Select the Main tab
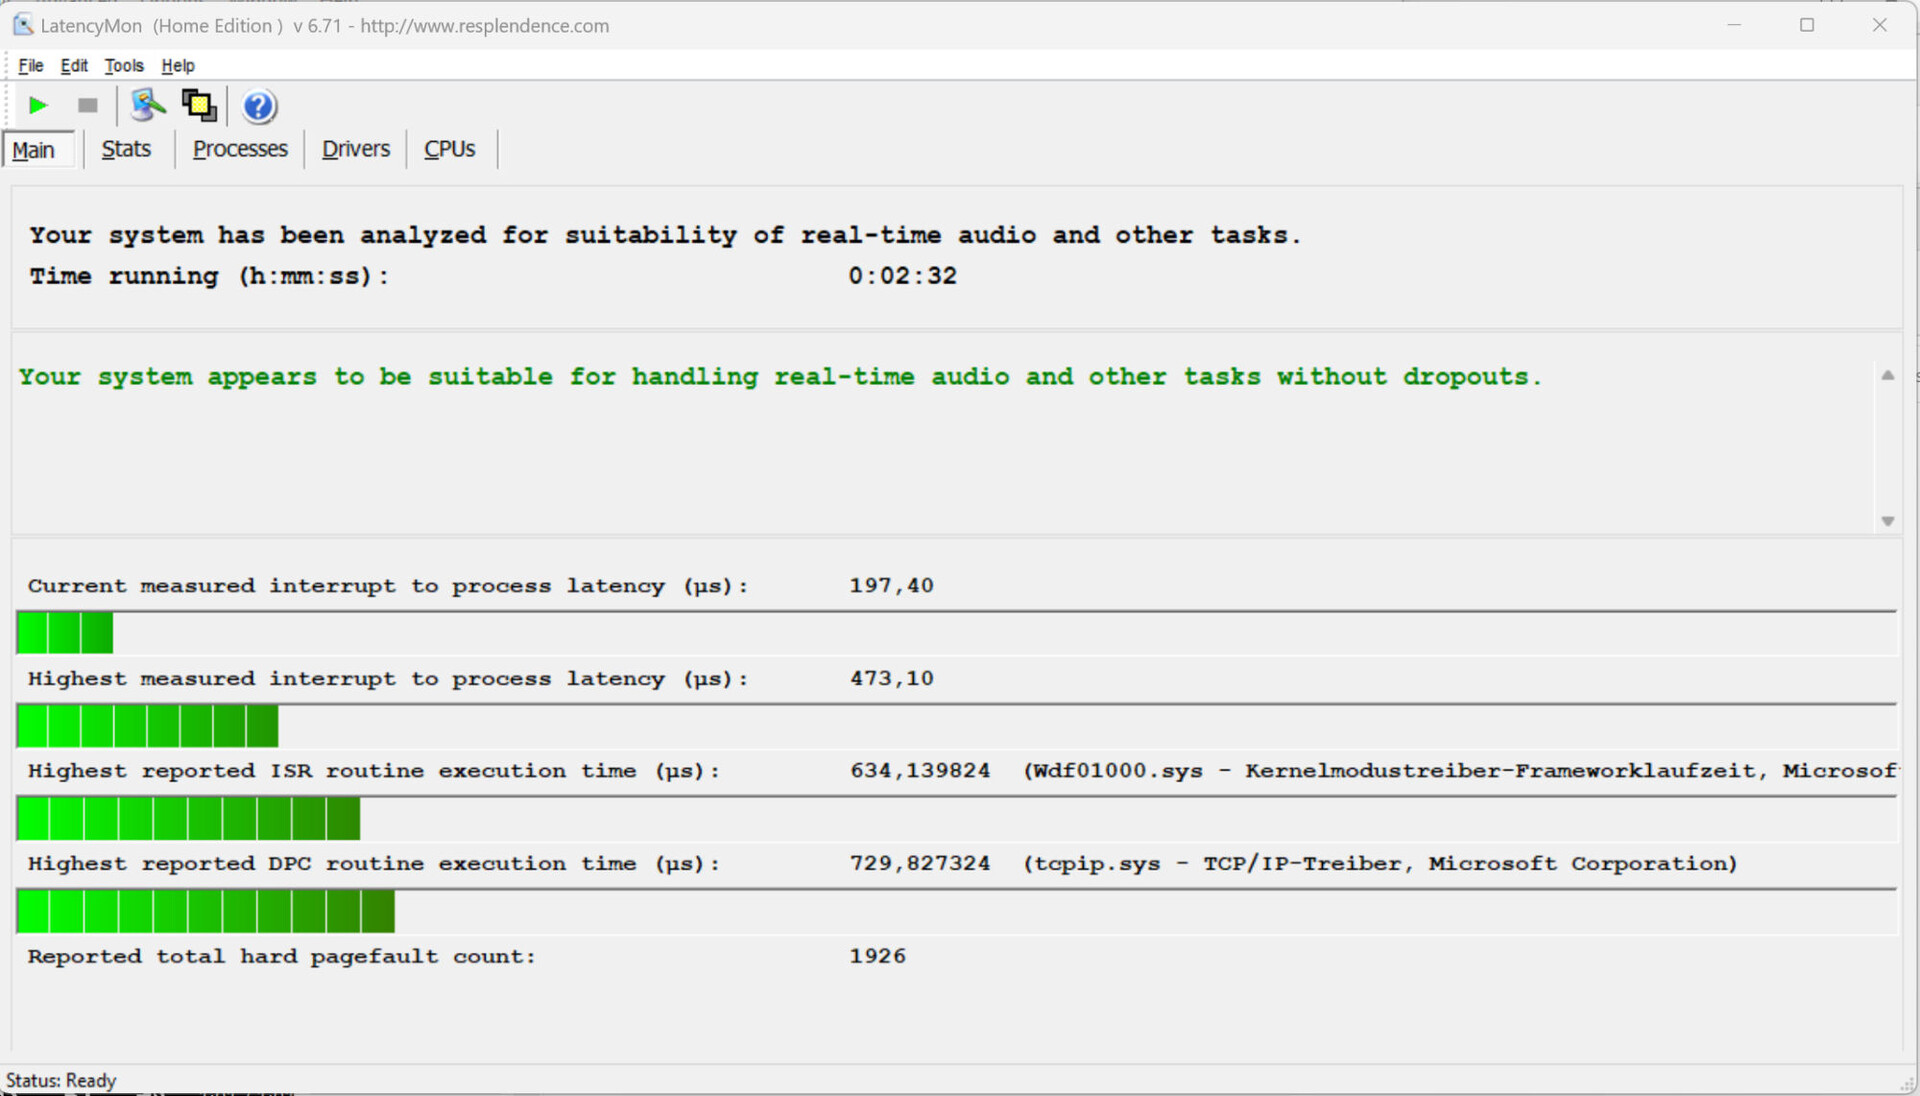 [x=38, y=150]
